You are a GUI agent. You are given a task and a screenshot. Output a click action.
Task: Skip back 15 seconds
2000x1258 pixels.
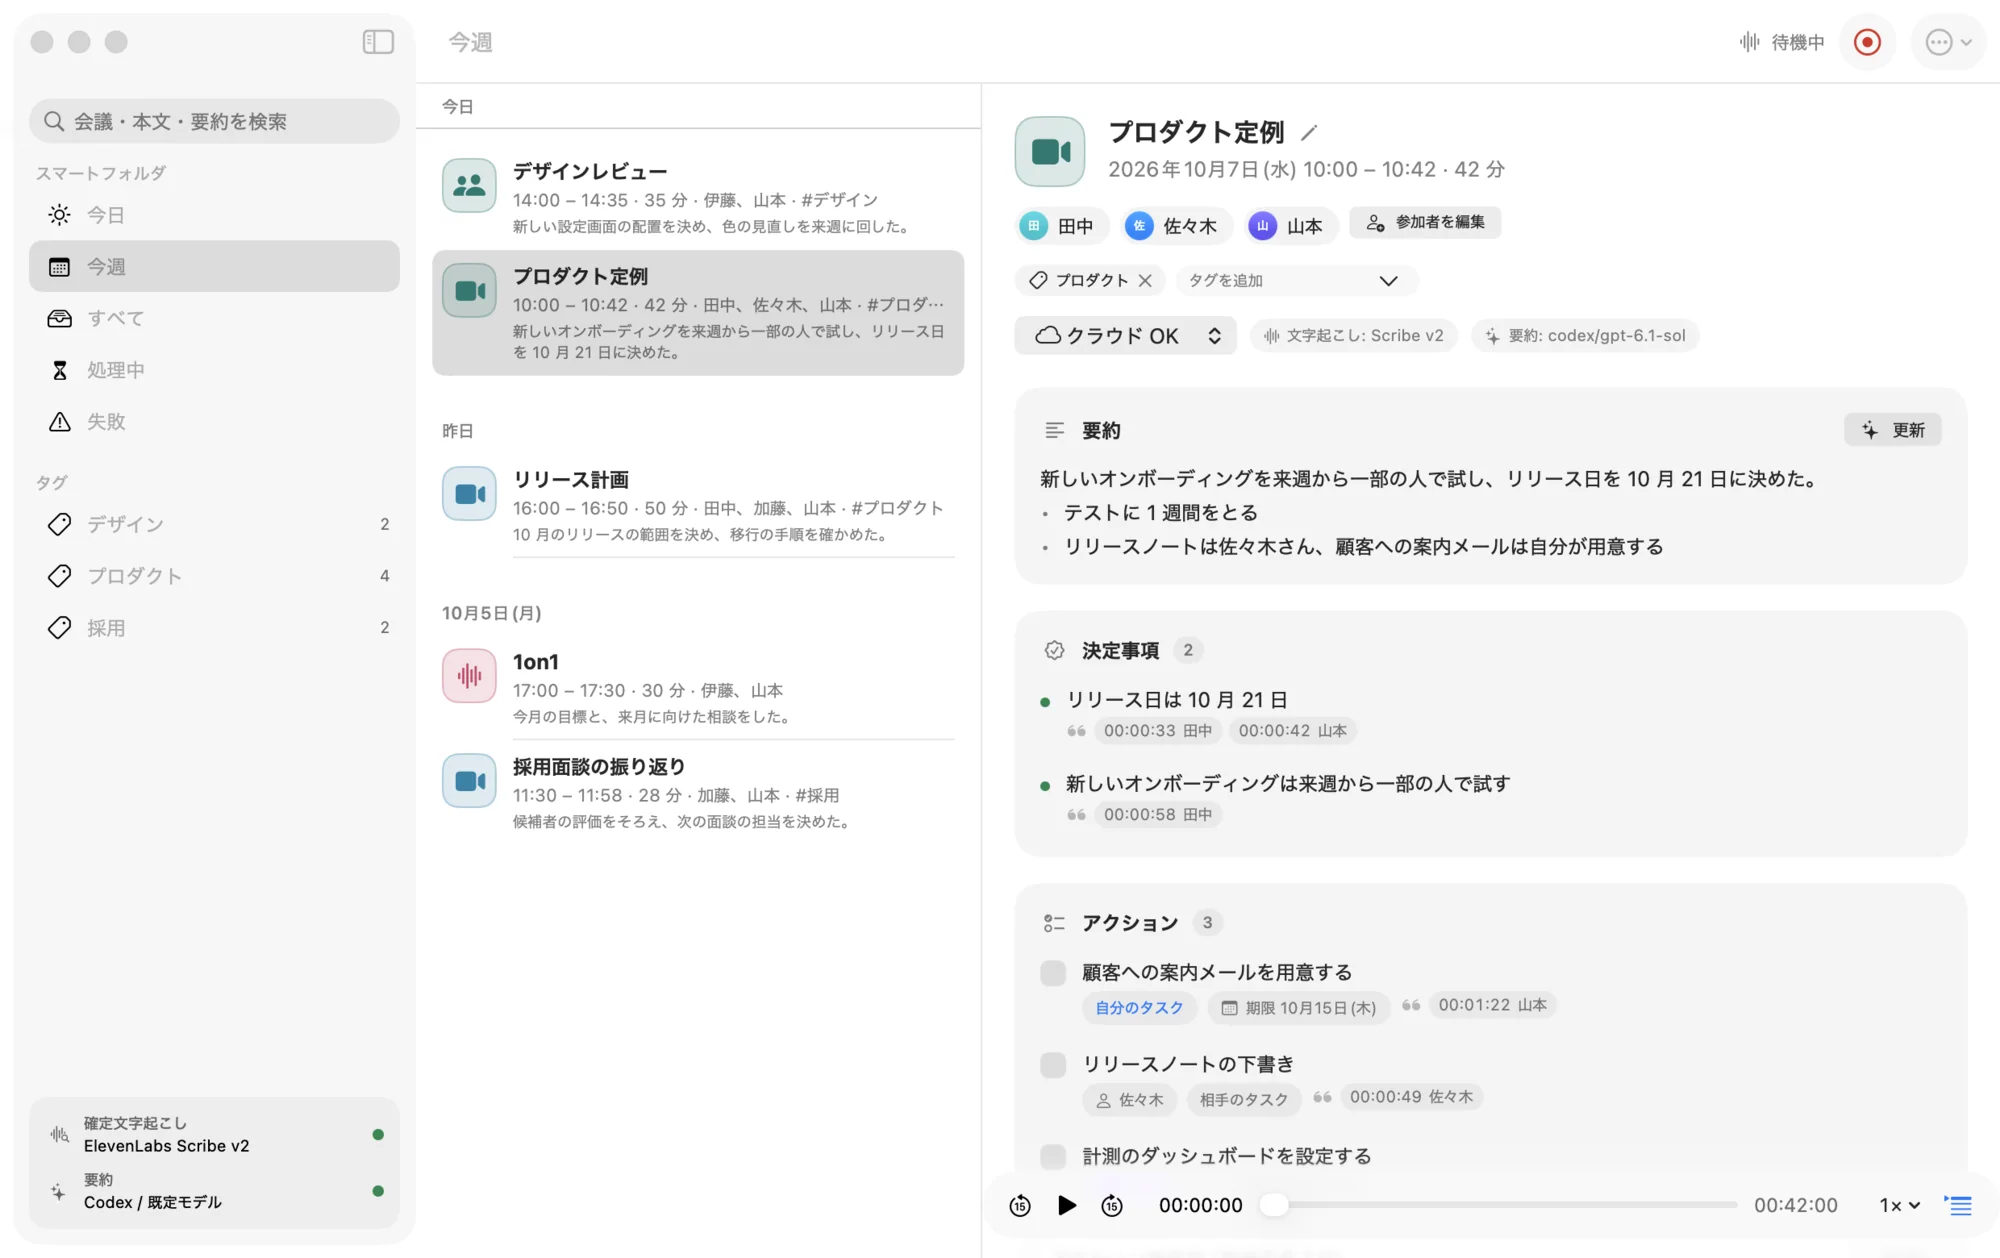click(1020, 1206)
